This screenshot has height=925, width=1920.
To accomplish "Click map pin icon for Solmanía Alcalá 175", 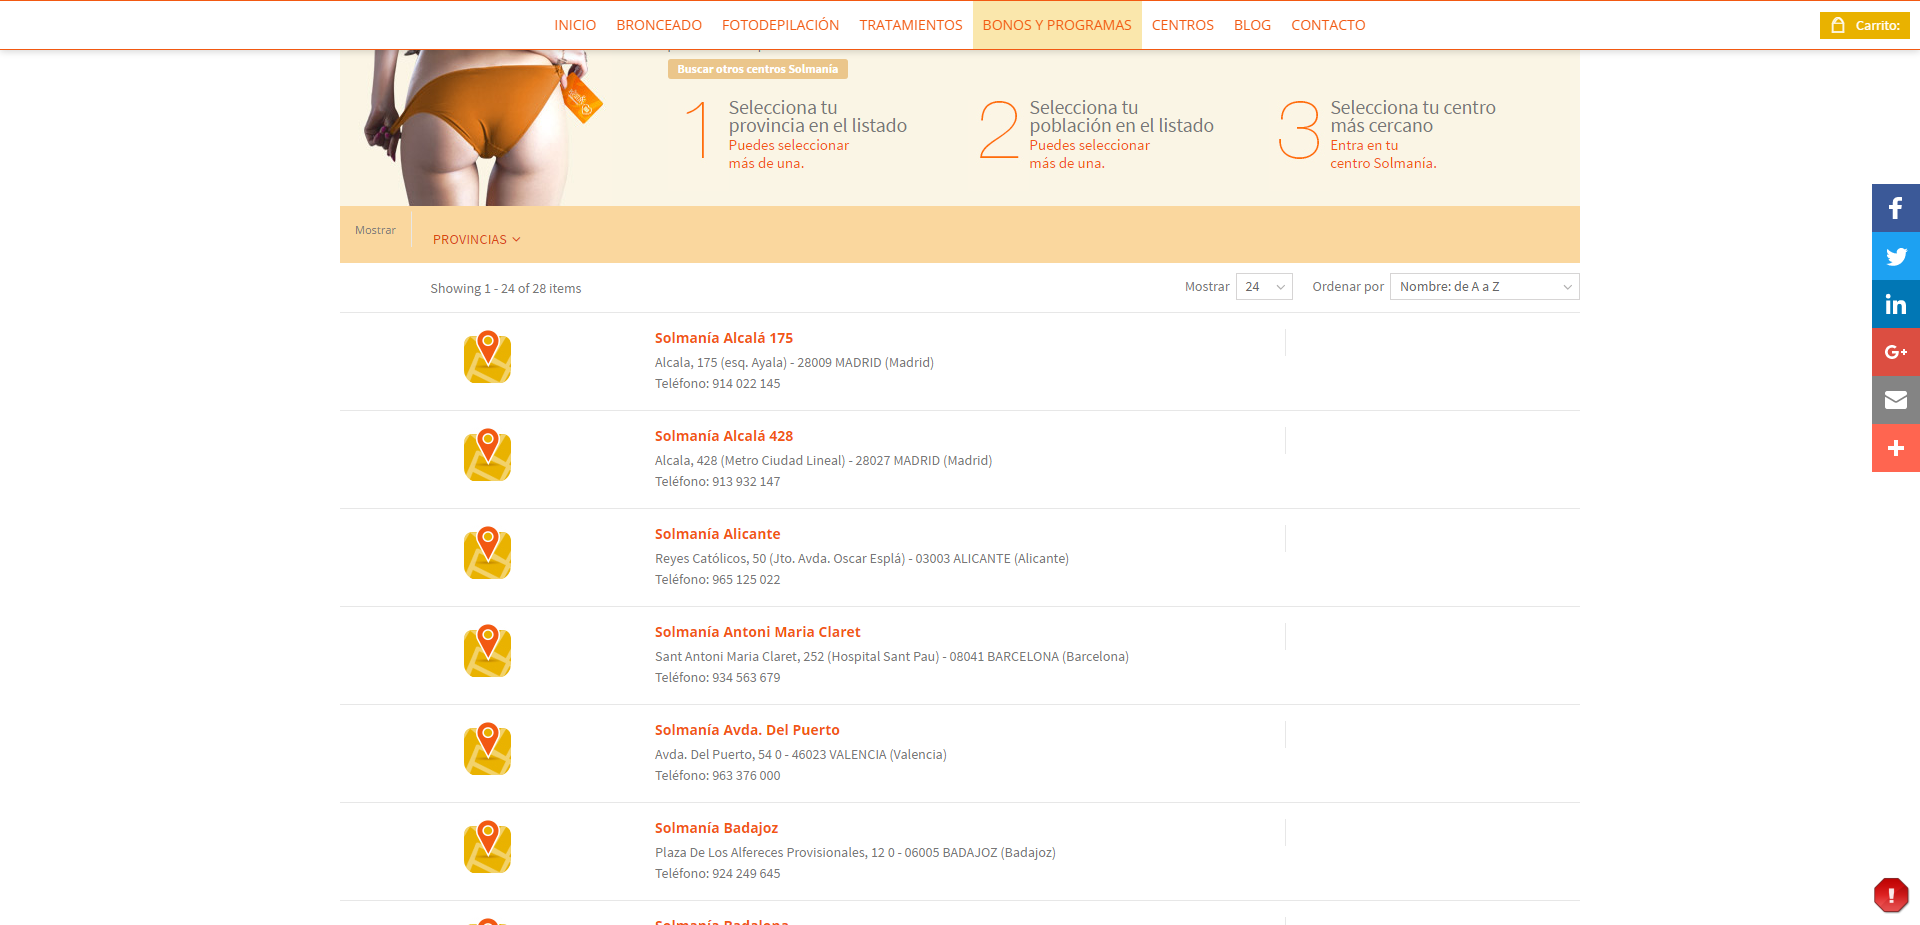I will point(487,357).
